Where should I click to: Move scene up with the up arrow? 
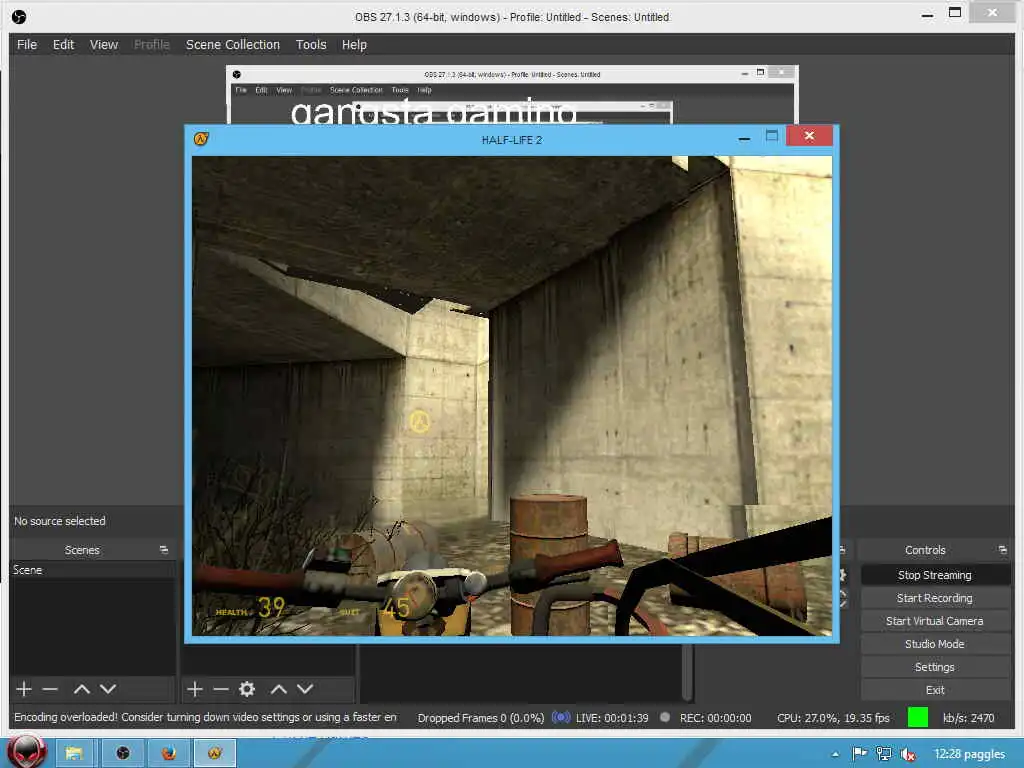82,689
